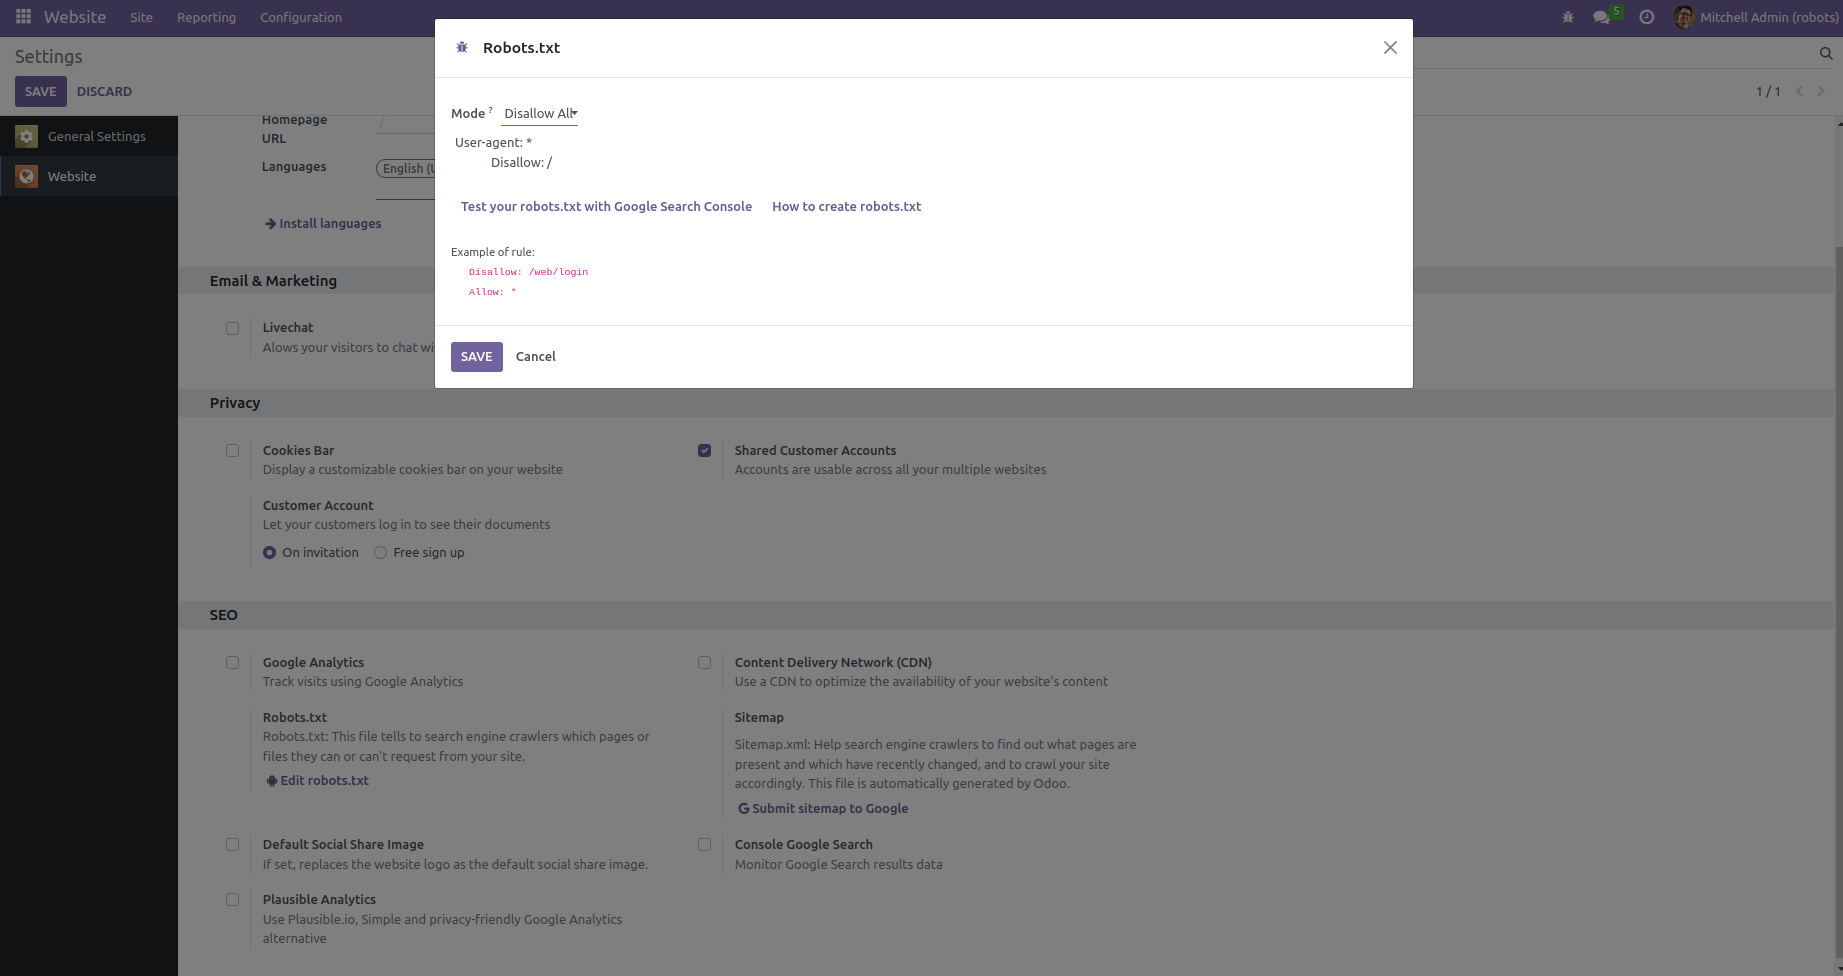Open the apps grid menu icon
The width and height of the screenshot is (1843, 976).
[23, 17]
